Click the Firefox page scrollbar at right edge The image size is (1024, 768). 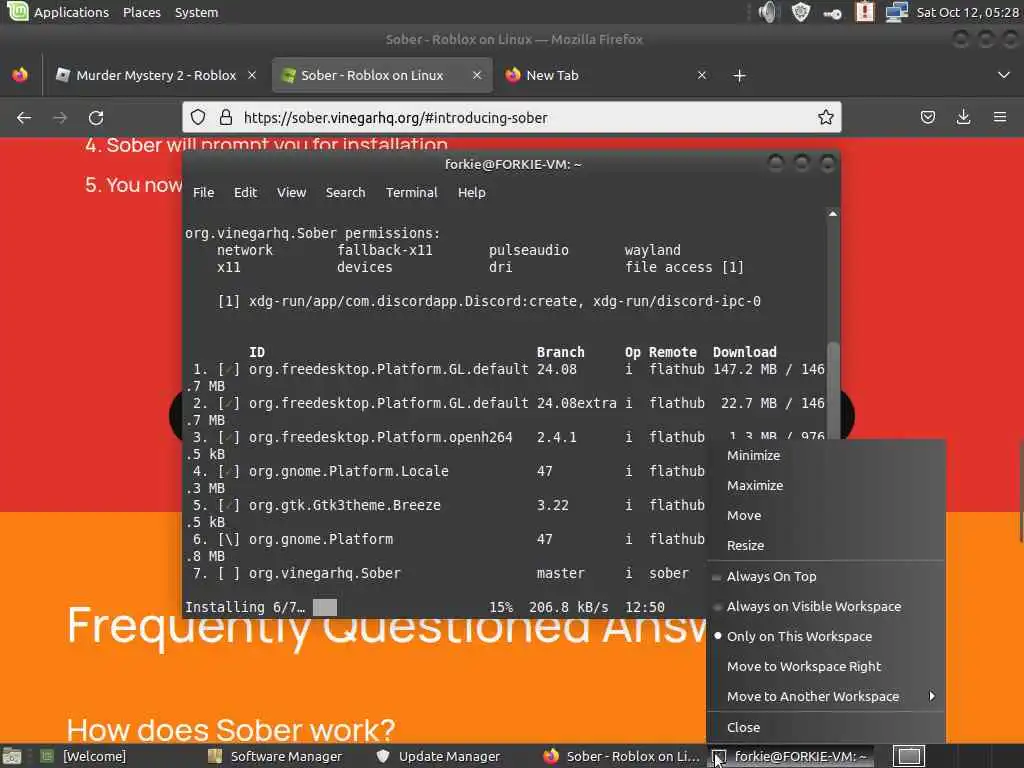(x=1021, y=491)
